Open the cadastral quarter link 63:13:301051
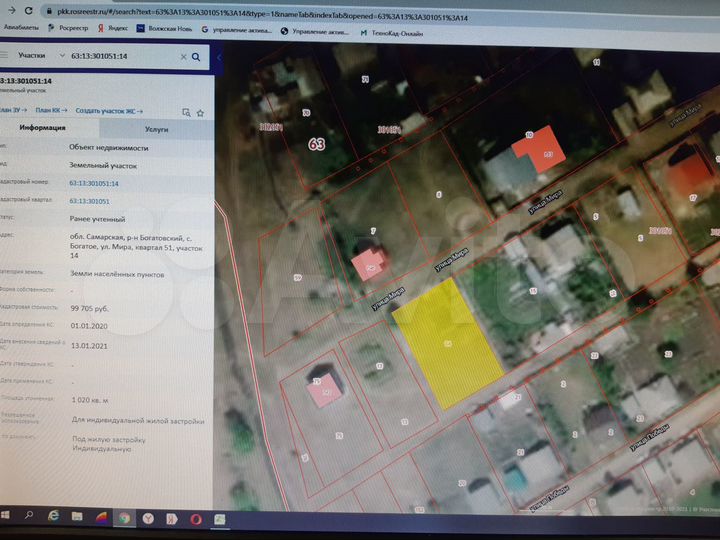 coord(89,201)
